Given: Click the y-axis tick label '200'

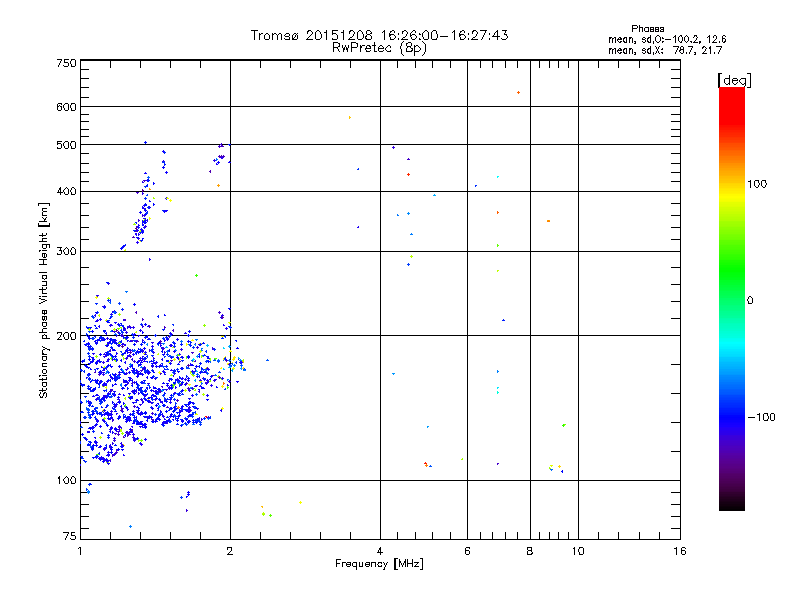Looking at the screenshot, I should (66, 336).
